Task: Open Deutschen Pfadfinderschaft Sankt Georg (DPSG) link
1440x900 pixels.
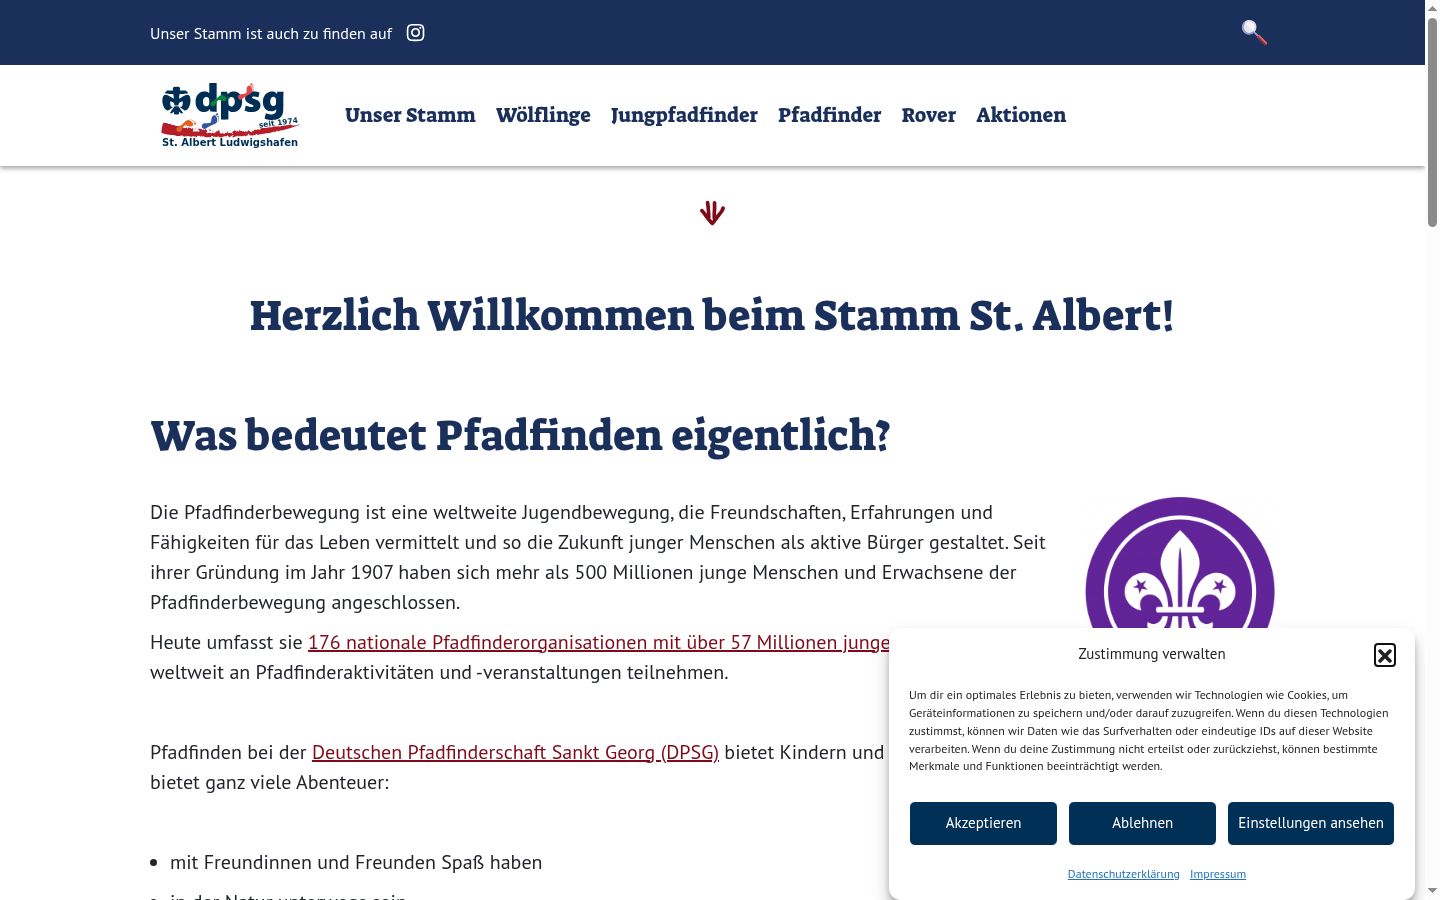Action: 515,752
